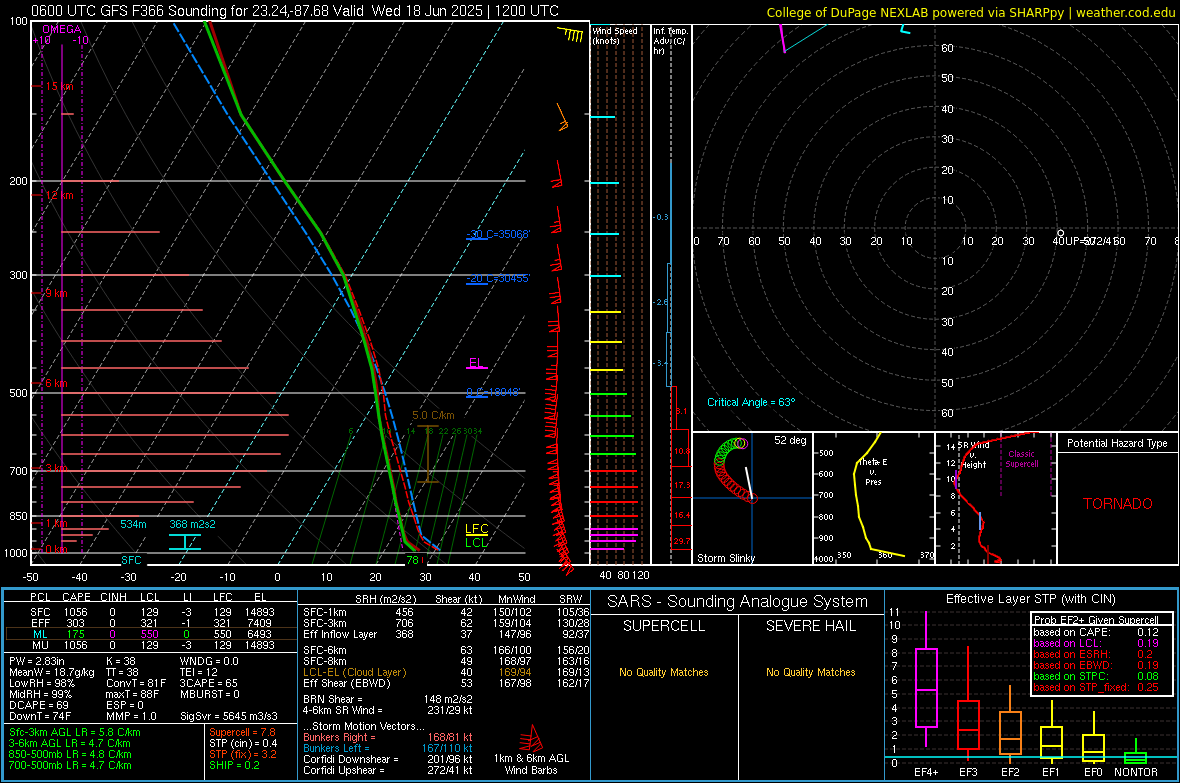Click the yellow LFC label
This screenshot has width=1180, height=783.
tap(476, 529)
